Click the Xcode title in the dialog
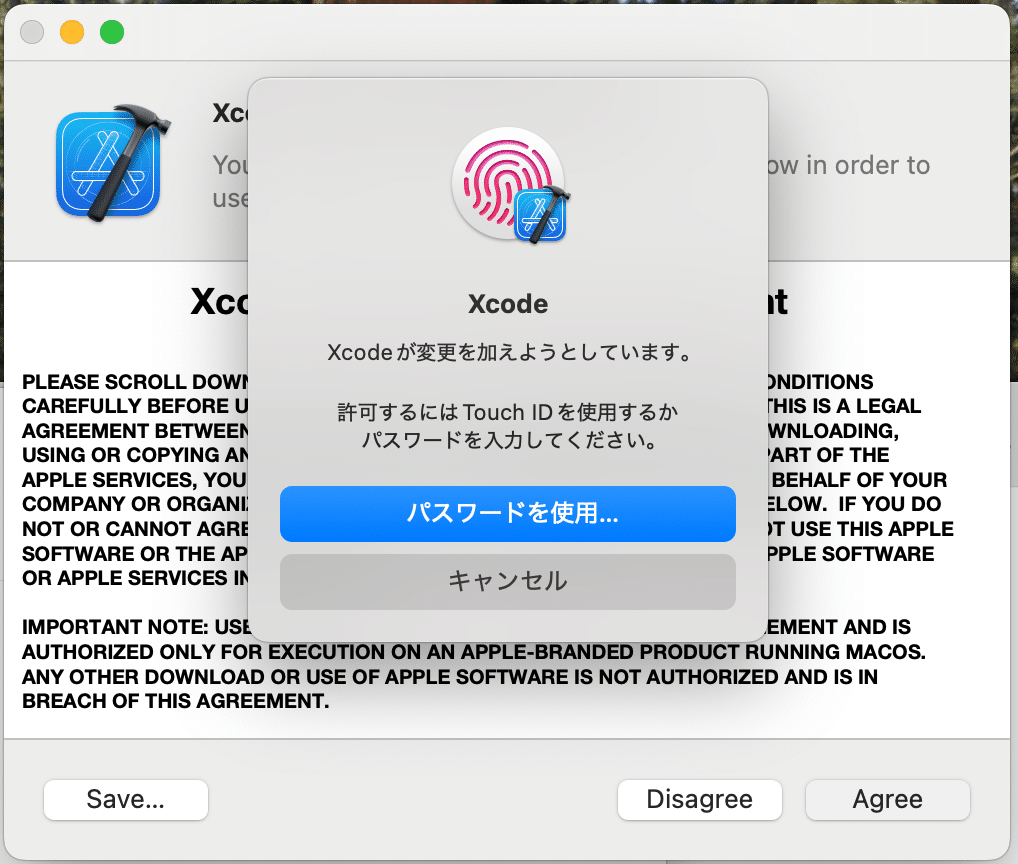The height and width of the screenshot is (864, 1018). tap(507, 304)
